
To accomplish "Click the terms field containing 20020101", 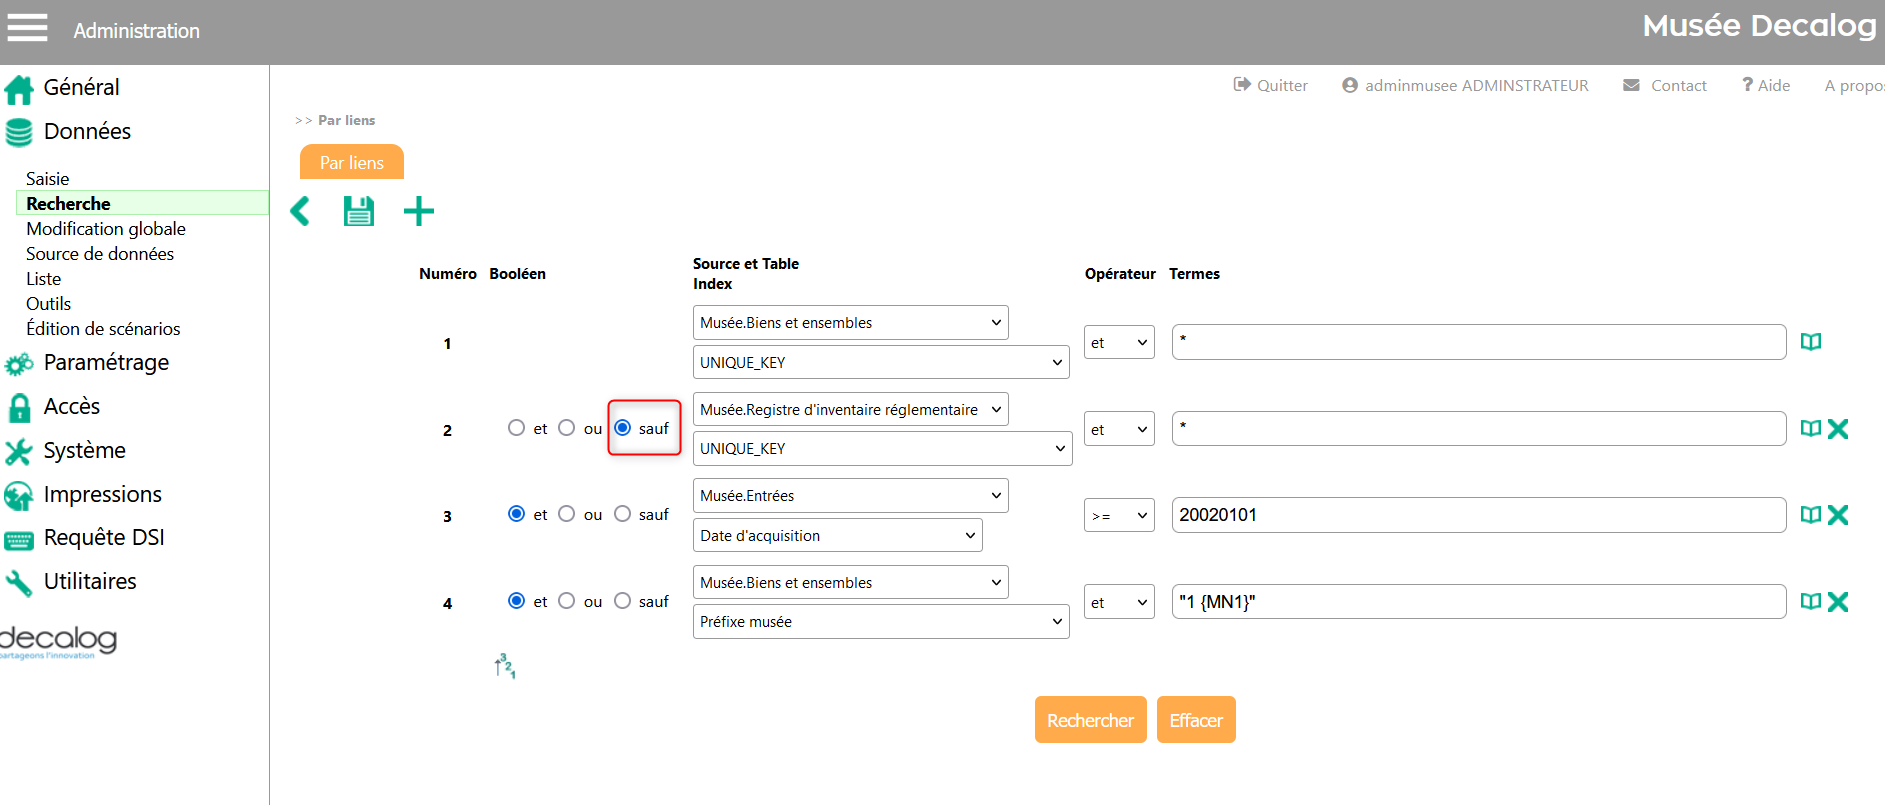I will point(1478,515).
